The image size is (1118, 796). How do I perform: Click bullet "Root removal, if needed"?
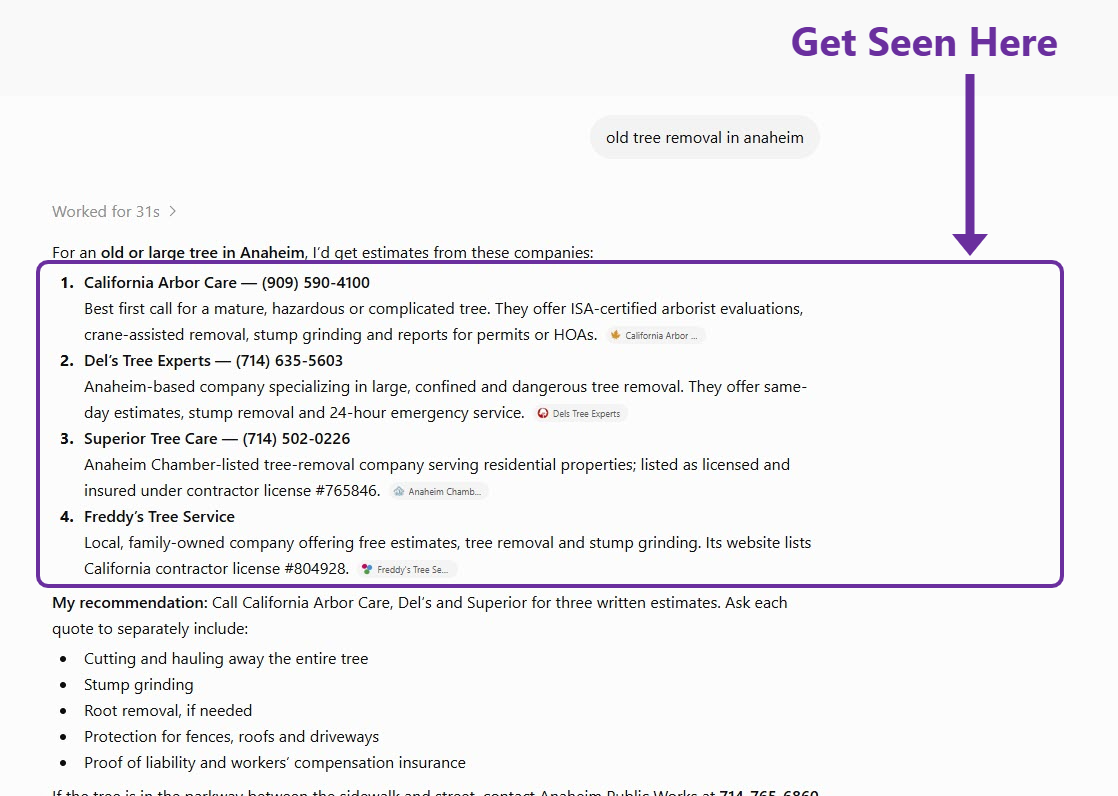pos(168,710)
